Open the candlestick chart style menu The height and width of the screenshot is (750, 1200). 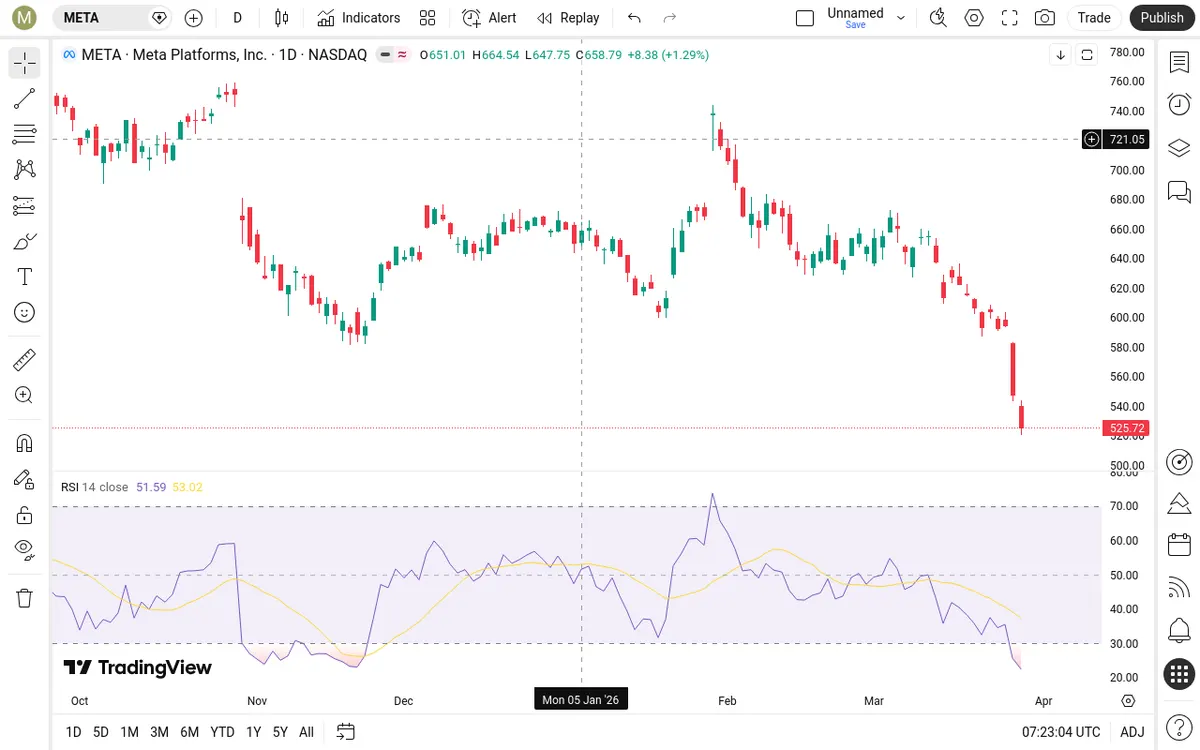pos(282,17)
